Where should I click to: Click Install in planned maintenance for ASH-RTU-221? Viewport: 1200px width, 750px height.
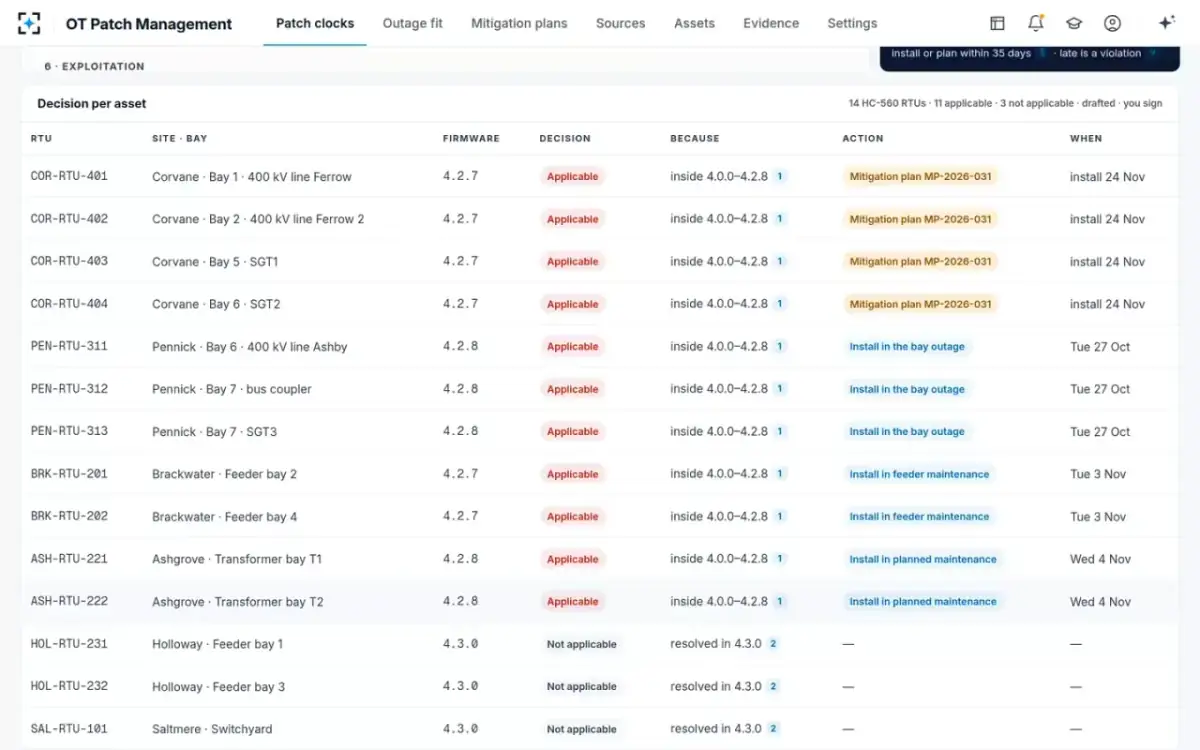(x=923, y=559)
